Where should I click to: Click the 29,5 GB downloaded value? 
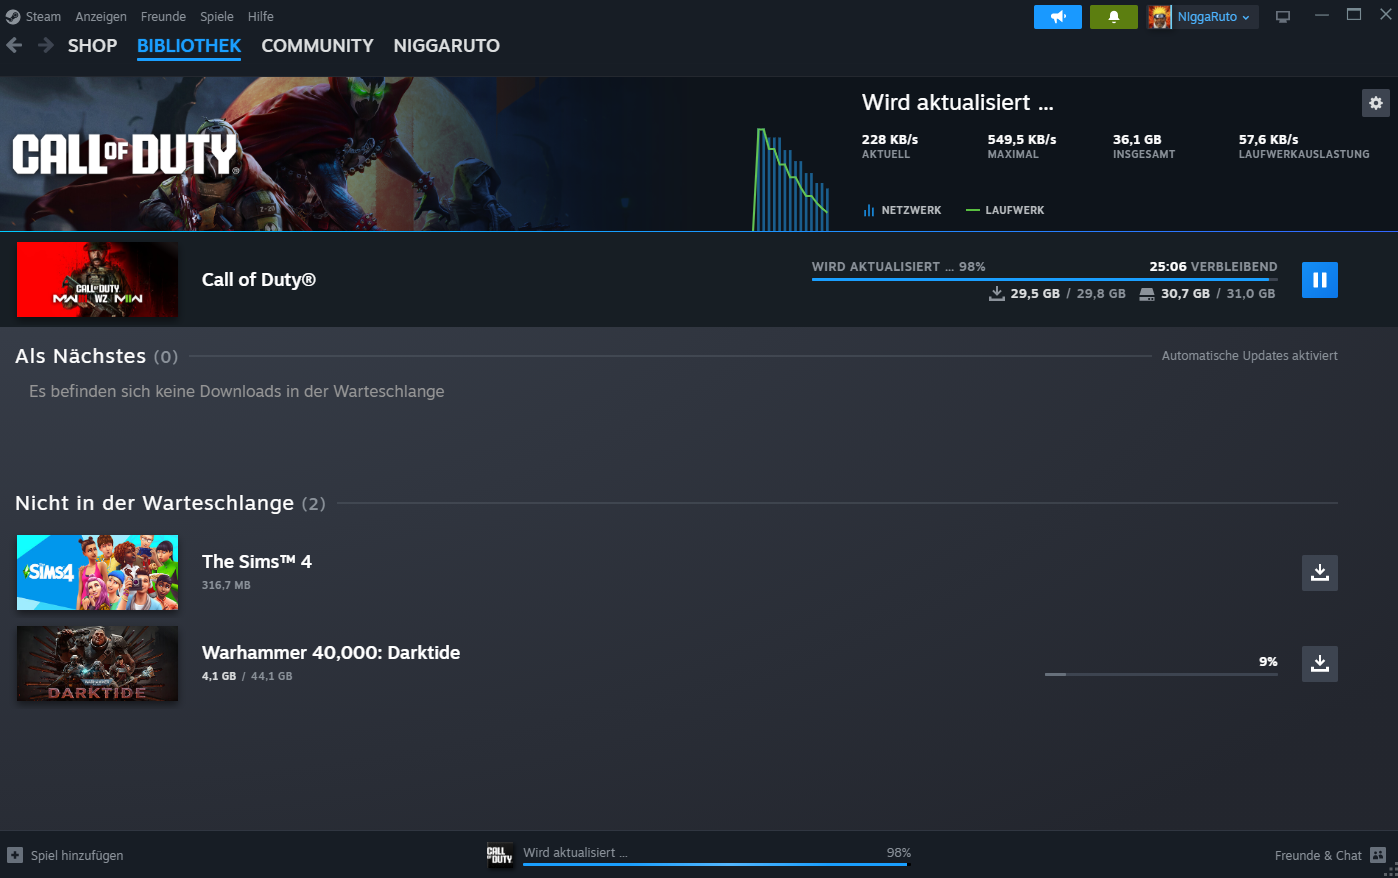(x=1035, y=294)
